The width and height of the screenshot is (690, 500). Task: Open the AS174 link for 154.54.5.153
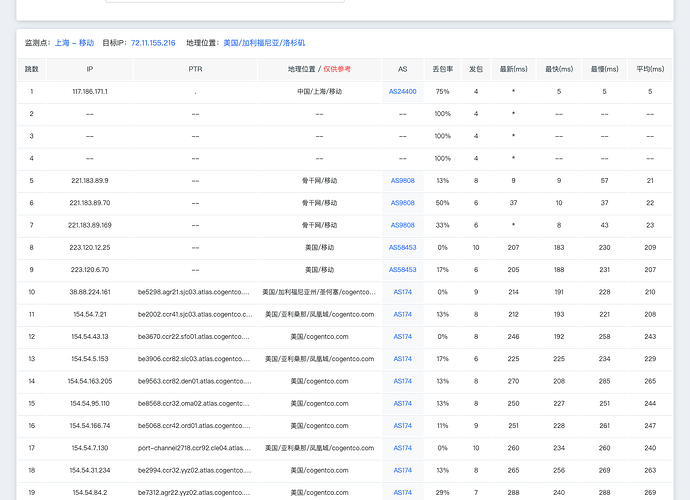403,359
